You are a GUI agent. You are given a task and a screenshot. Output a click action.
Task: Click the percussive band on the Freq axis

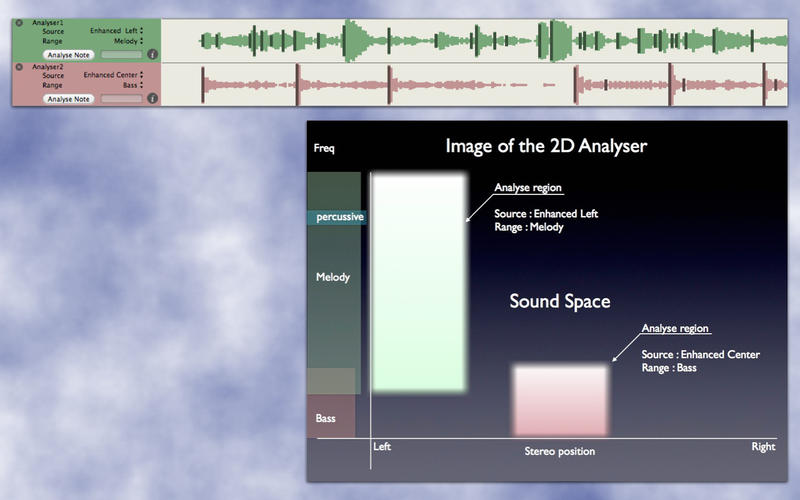pos(338,217)
